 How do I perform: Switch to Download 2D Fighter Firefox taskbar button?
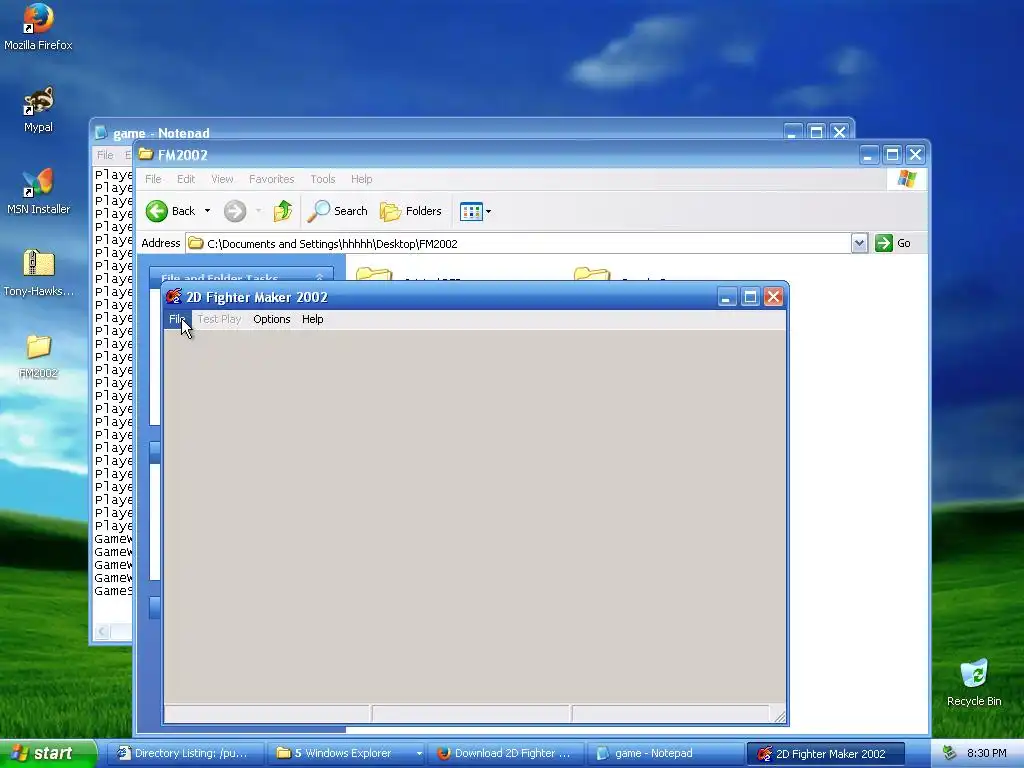(x=506, y=754)
